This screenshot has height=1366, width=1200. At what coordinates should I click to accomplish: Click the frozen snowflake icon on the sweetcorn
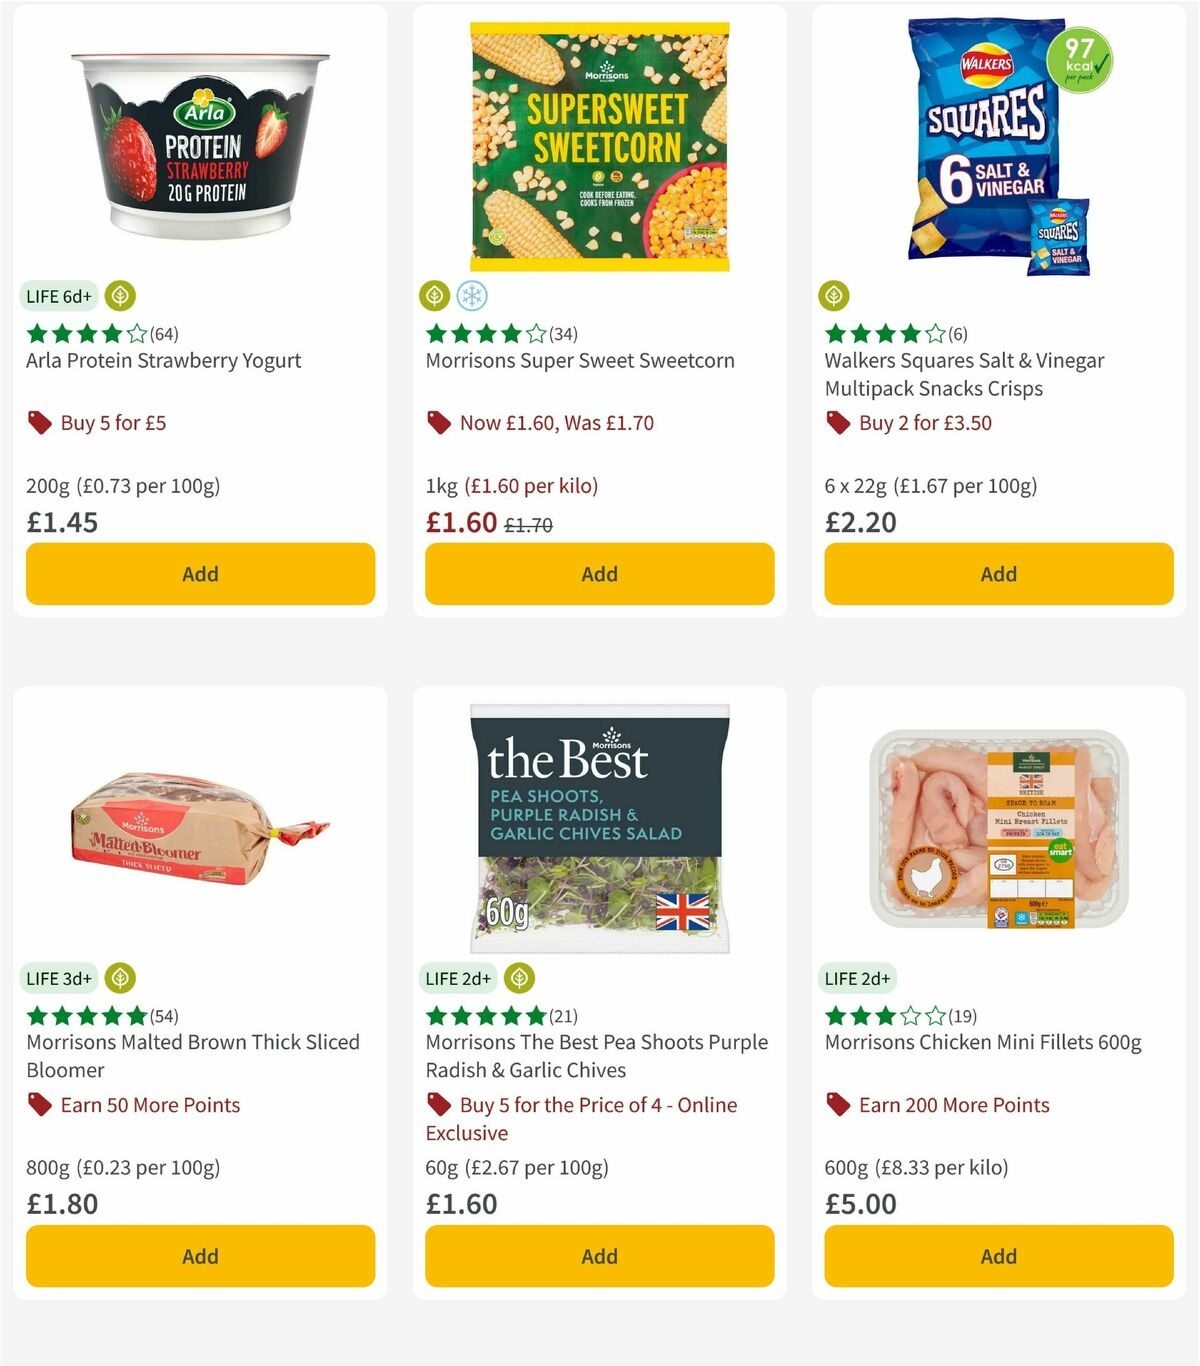pos(474,296)
